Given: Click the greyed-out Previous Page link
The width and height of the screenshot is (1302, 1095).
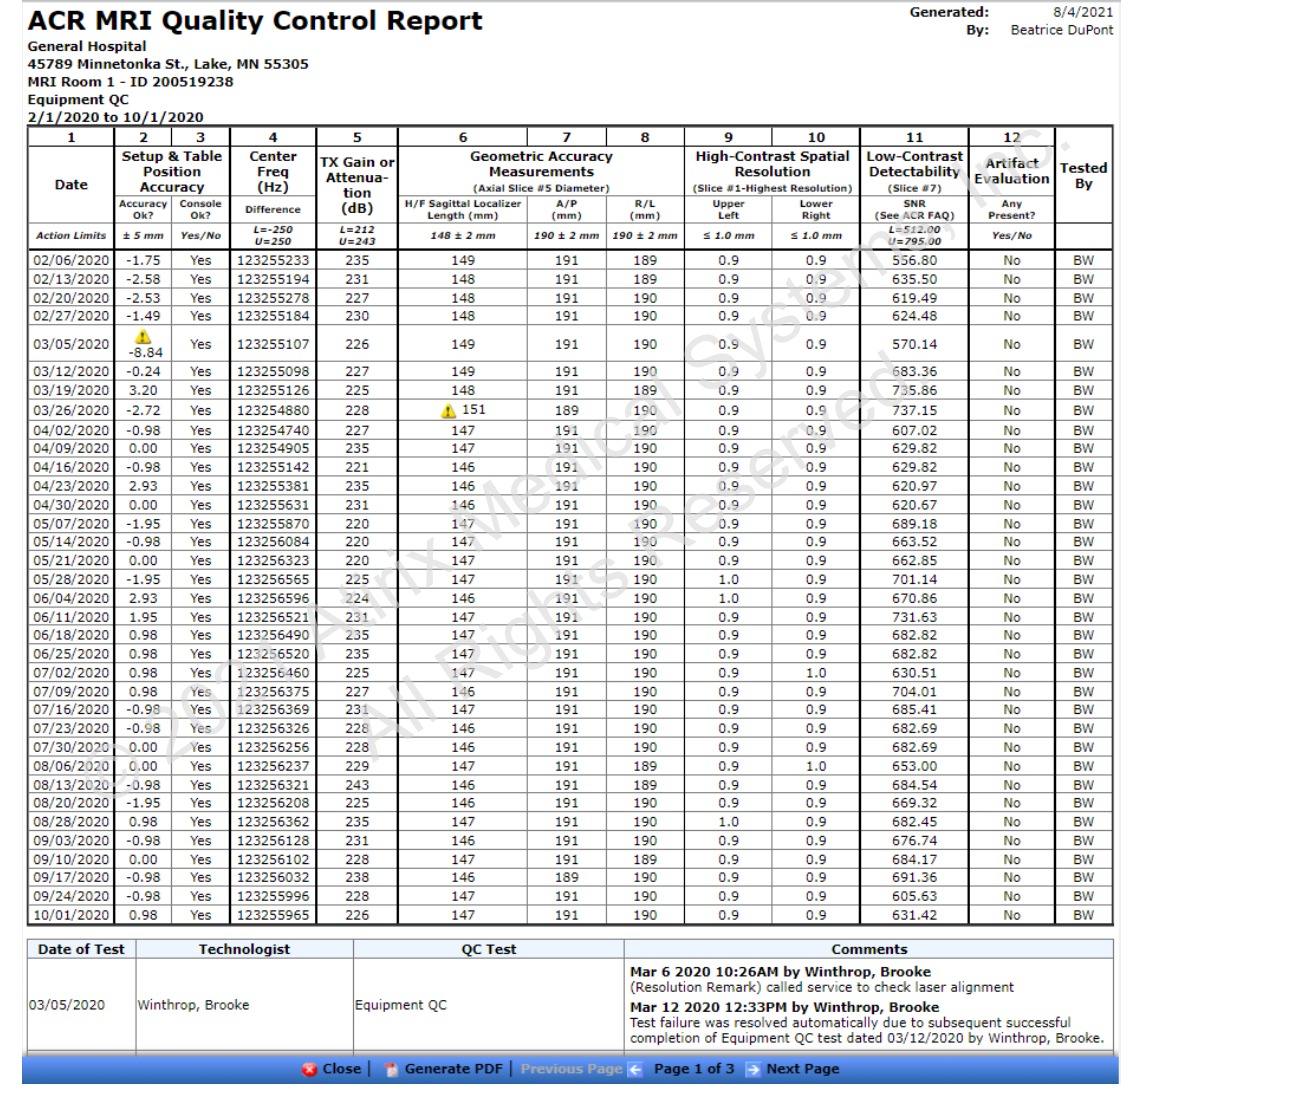Looking at the screenshot, I should tap(571, 1069).
